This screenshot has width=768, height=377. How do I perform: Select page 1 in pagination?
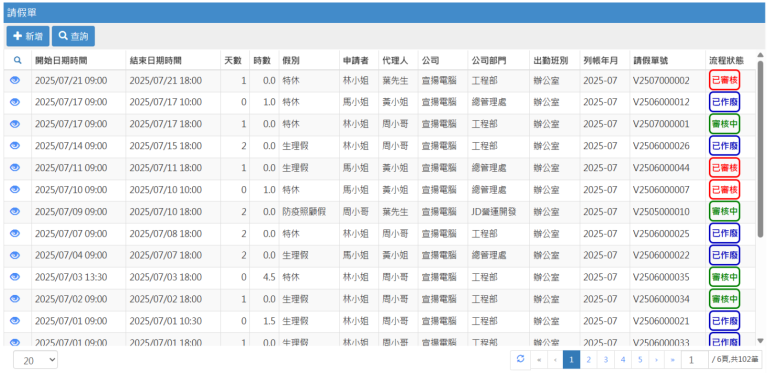[x=571, y=360]
